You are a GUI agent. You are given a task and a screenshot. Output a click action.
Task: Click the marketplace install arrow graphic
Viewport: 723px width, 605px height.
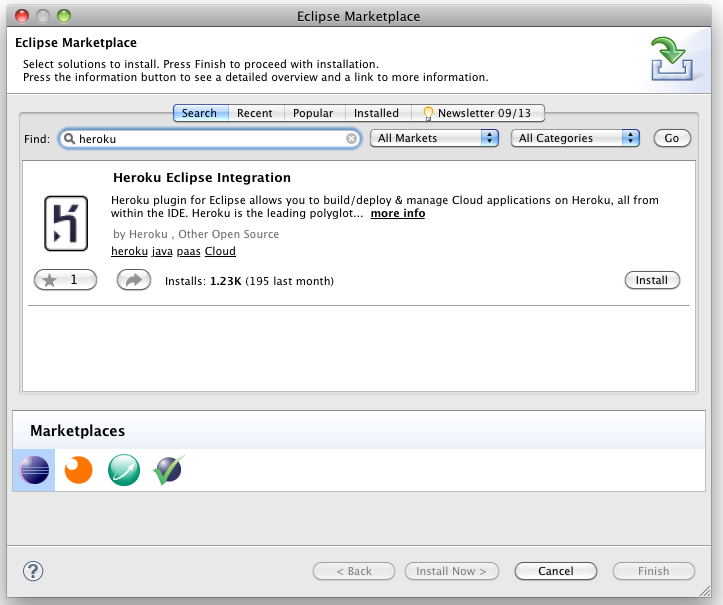pos(671,59)
